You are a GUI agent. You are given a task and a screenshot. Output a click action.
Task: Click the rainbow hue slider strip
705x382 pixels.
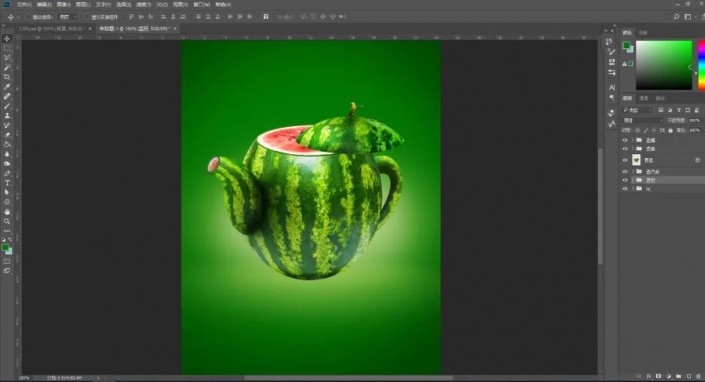[701, 65]
